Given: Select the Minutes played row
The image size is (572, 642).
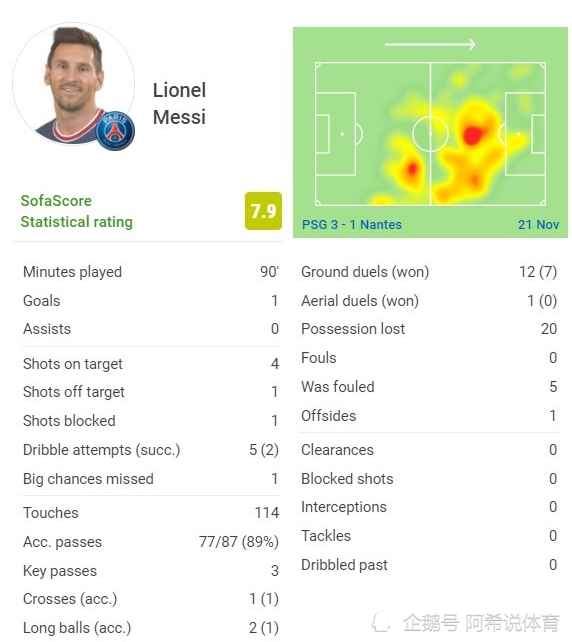Looking at the screenshot, I should tap(151, 272).
